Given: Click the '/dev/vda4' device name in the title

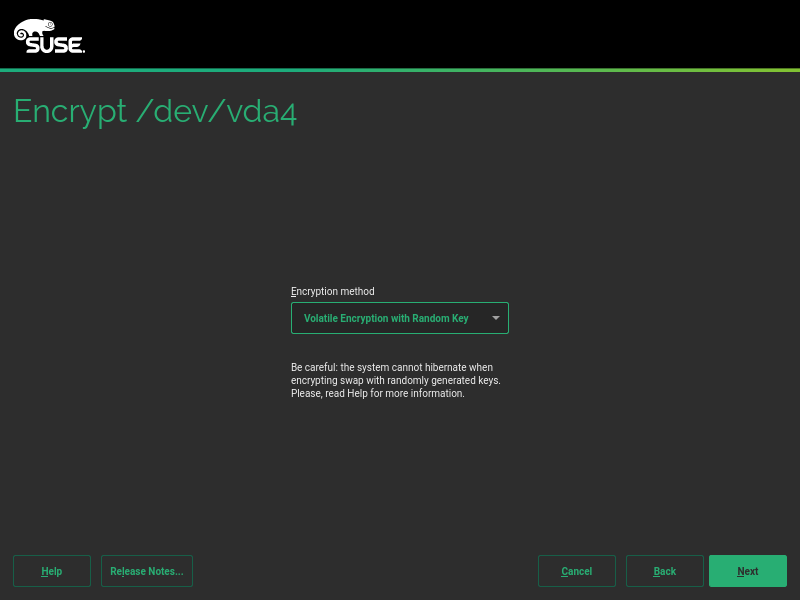Looking at the screenshot, I should point(216,111).
